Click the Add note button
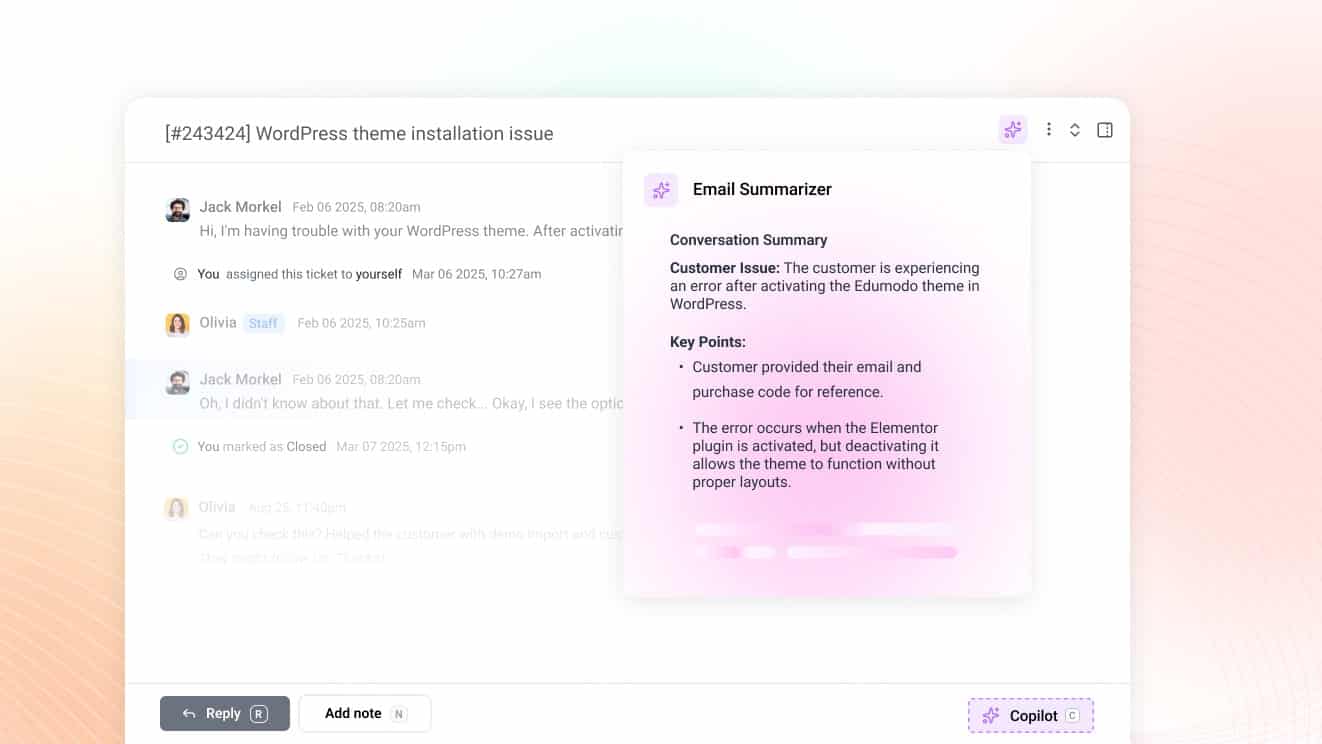The image size is (1322, 744). pyautogui.click(x=364, y=713)
